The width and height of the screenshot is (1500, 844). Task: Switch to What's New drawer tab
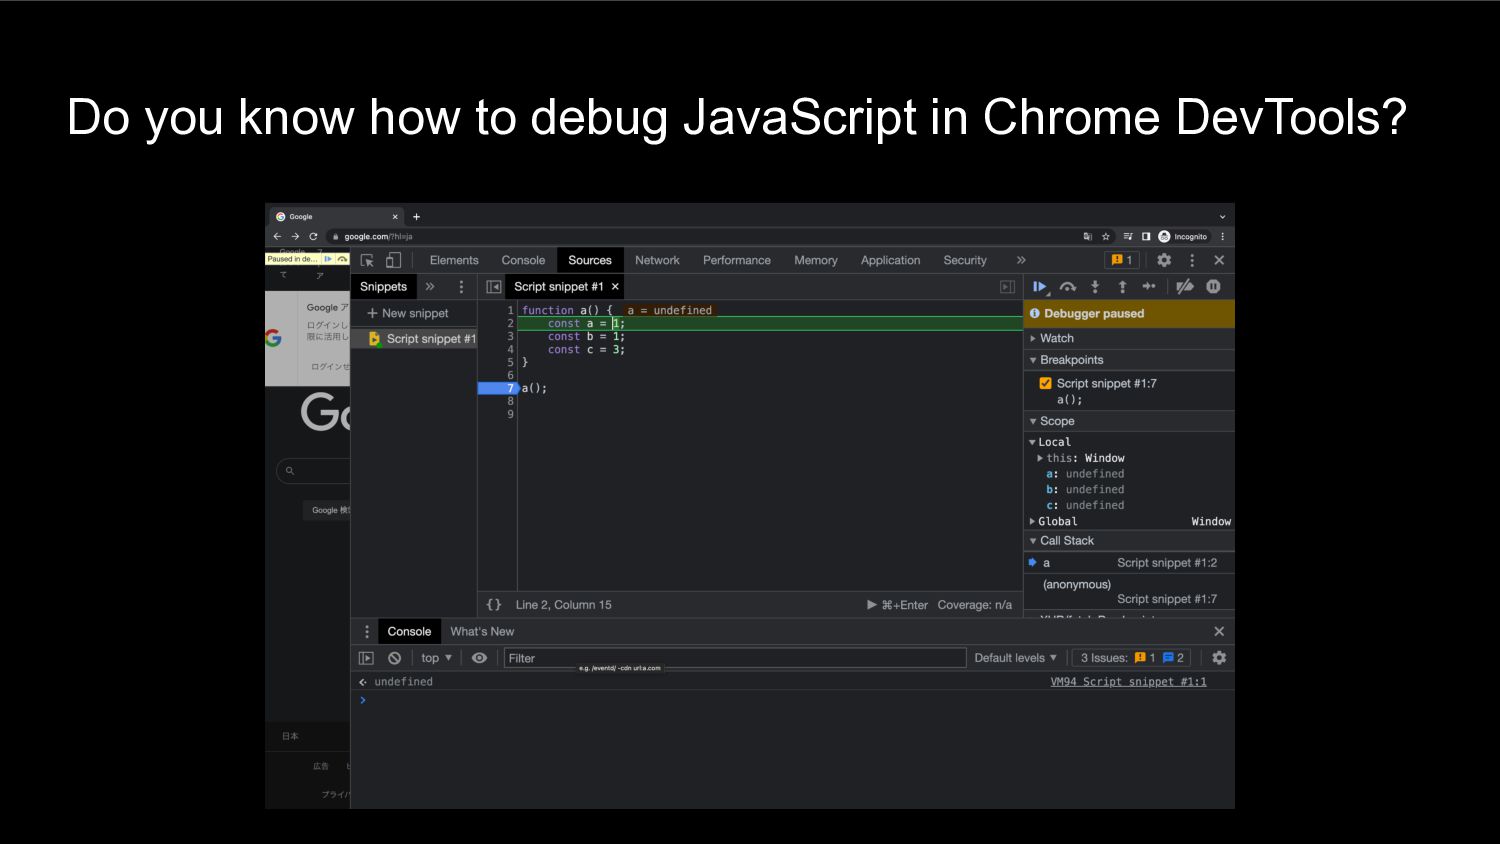click(482, 632)
